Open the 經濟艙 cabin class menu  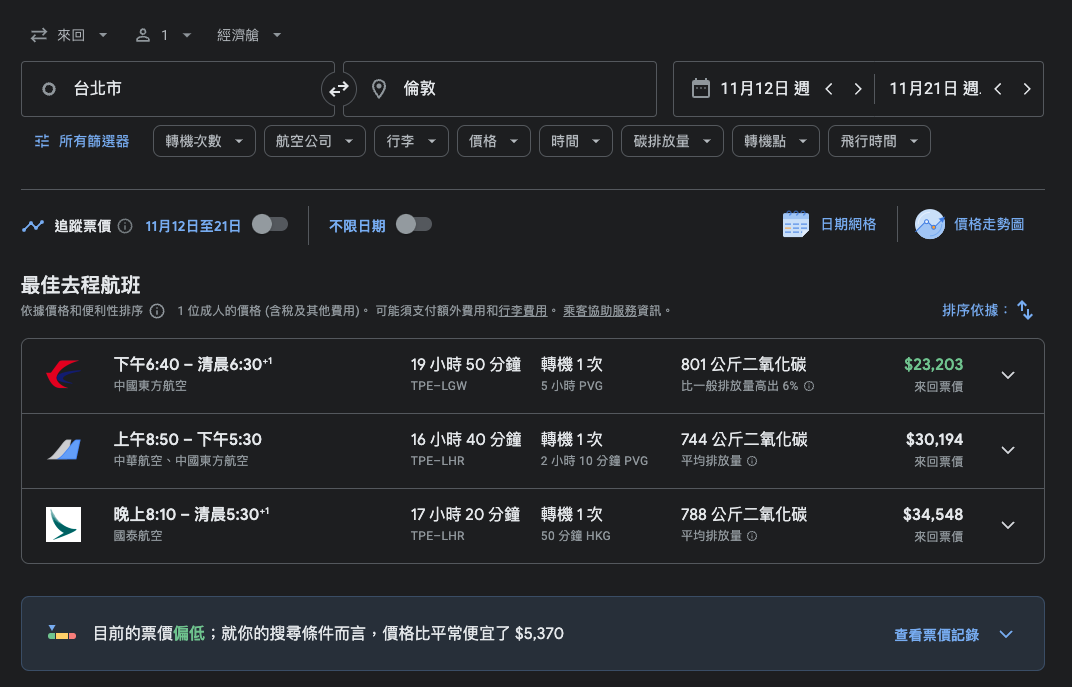coord(247,34)
